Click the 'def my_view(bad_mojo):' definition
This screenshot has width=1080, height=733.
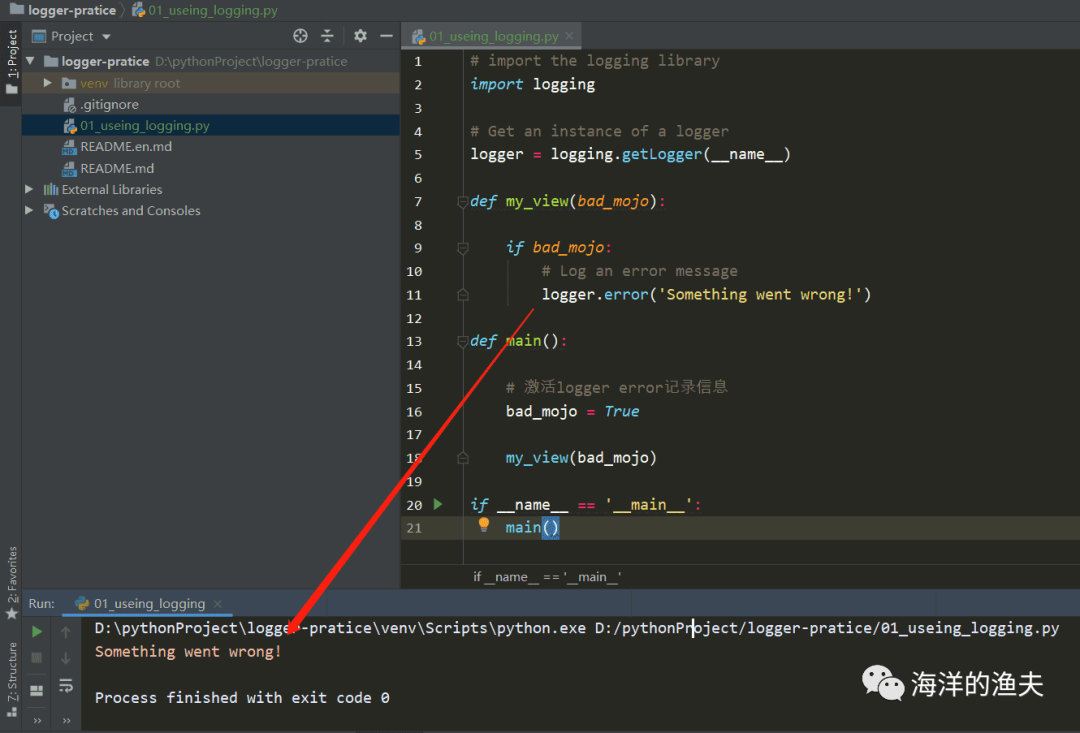(x=568, y=201)
